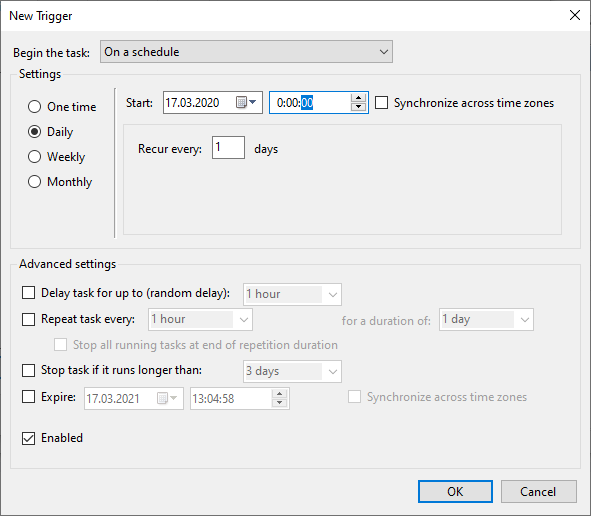The width and height of the screenshot is (591, 516).
Task: Check Delay task for up to (random delay)
Action: coord(28,292)
